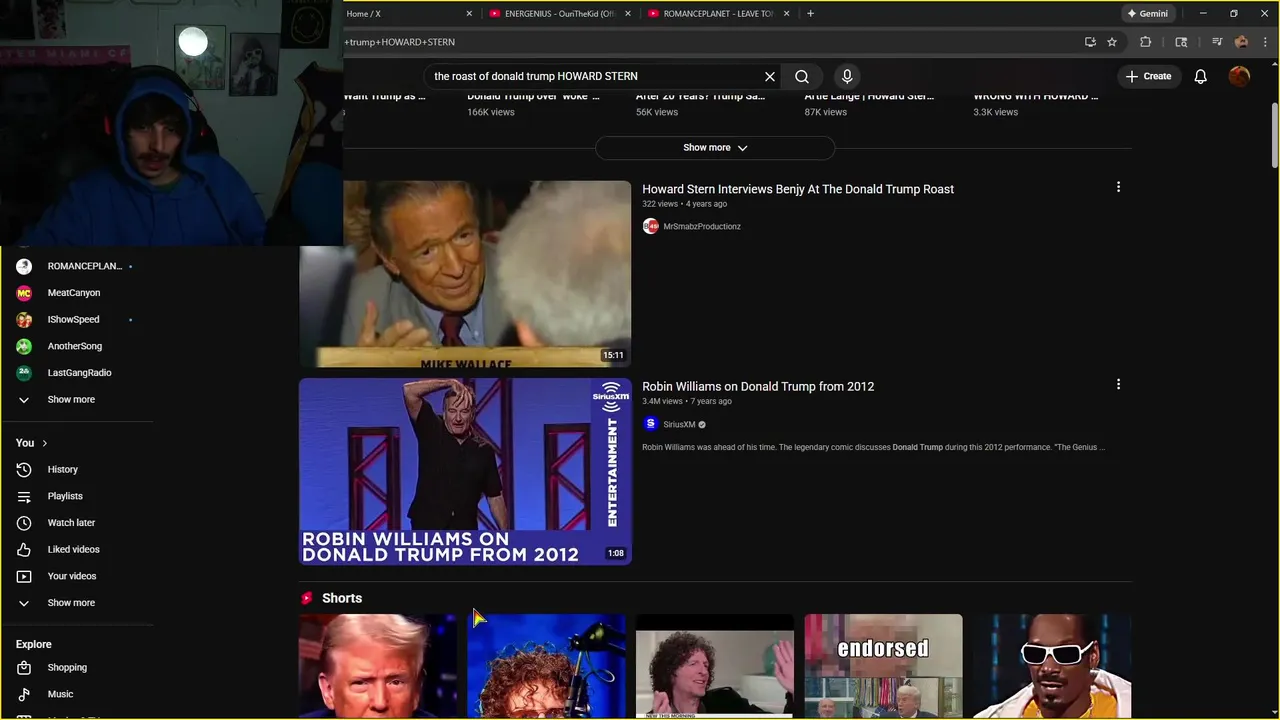Click the SiriusXM channel avatar
The width and height of the screenshot is (1280, 720).
point(651,424)
